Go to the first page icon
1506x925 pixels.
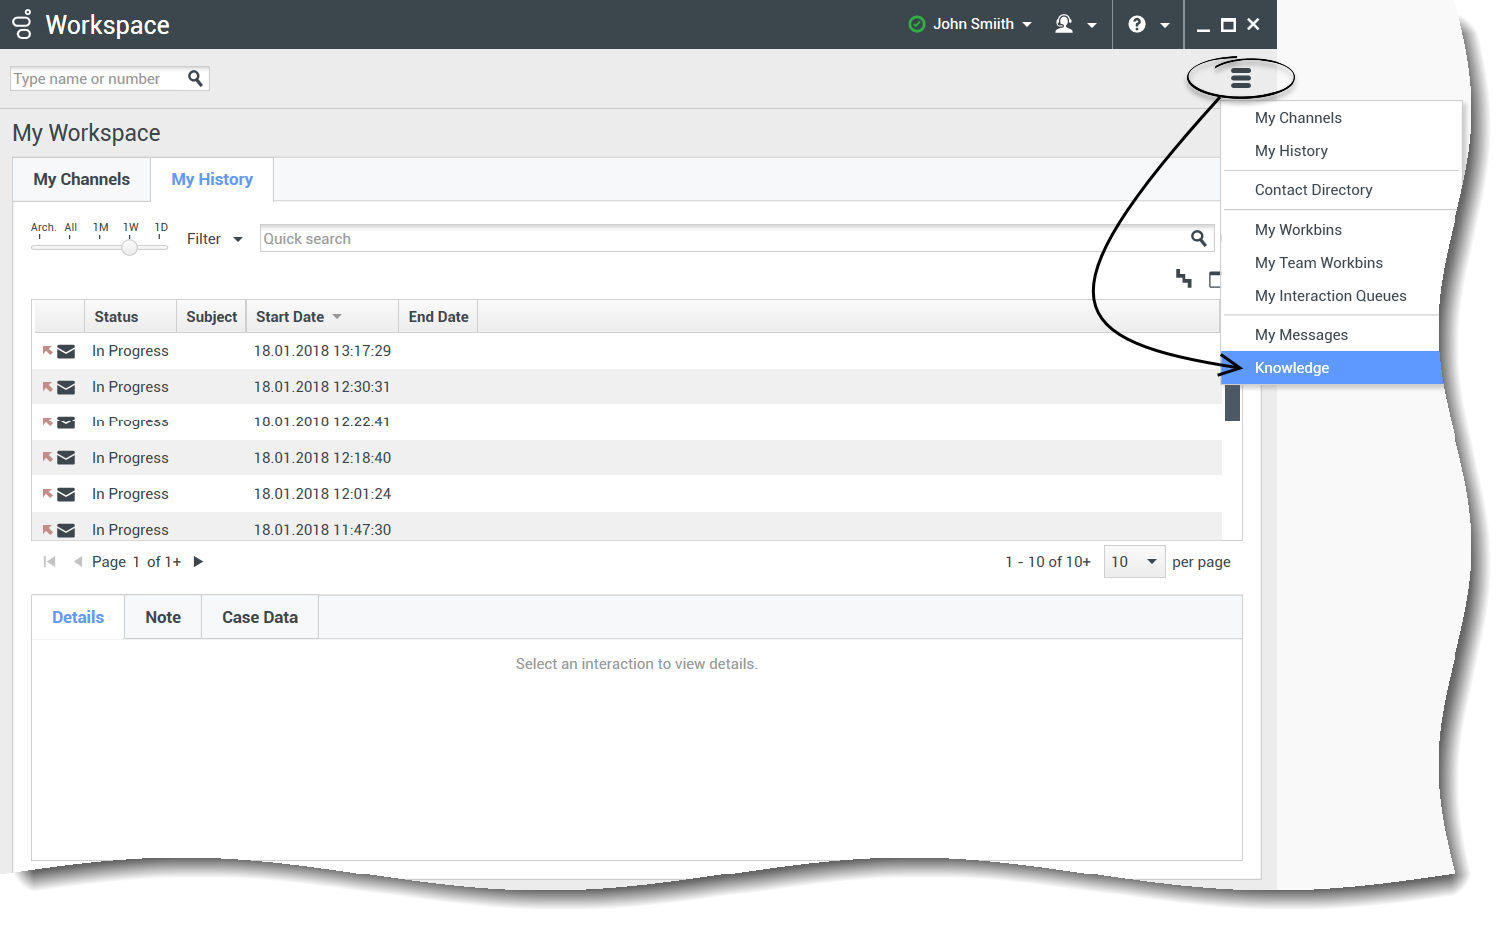click(x=49, y=562)
